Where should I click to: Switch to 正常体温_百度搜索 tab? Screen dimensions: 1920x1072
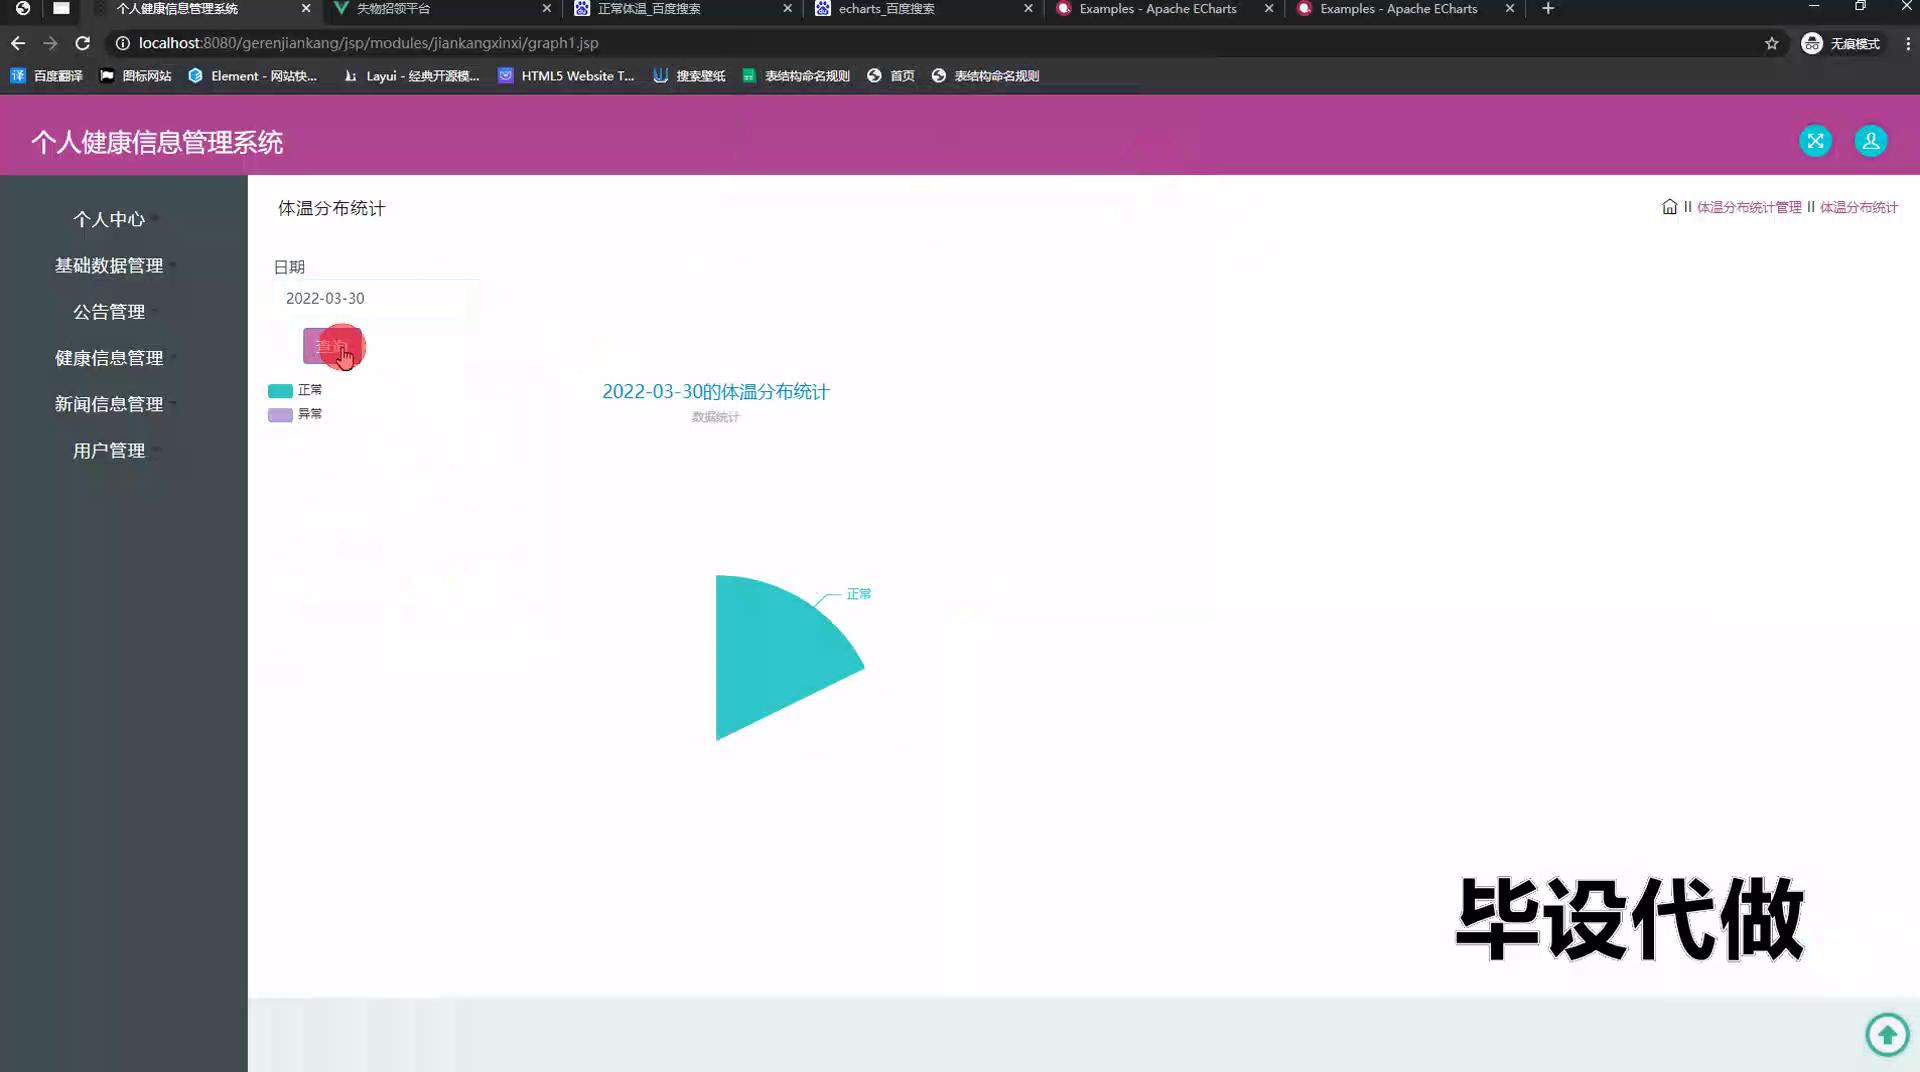pos(682,9)
